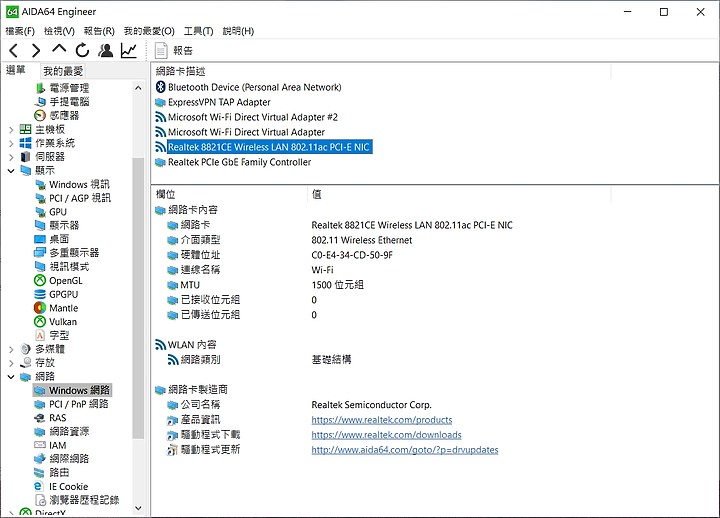720x518 pixels.
Task: Open the 檢視(V) menu
Action: pos(59,31)
